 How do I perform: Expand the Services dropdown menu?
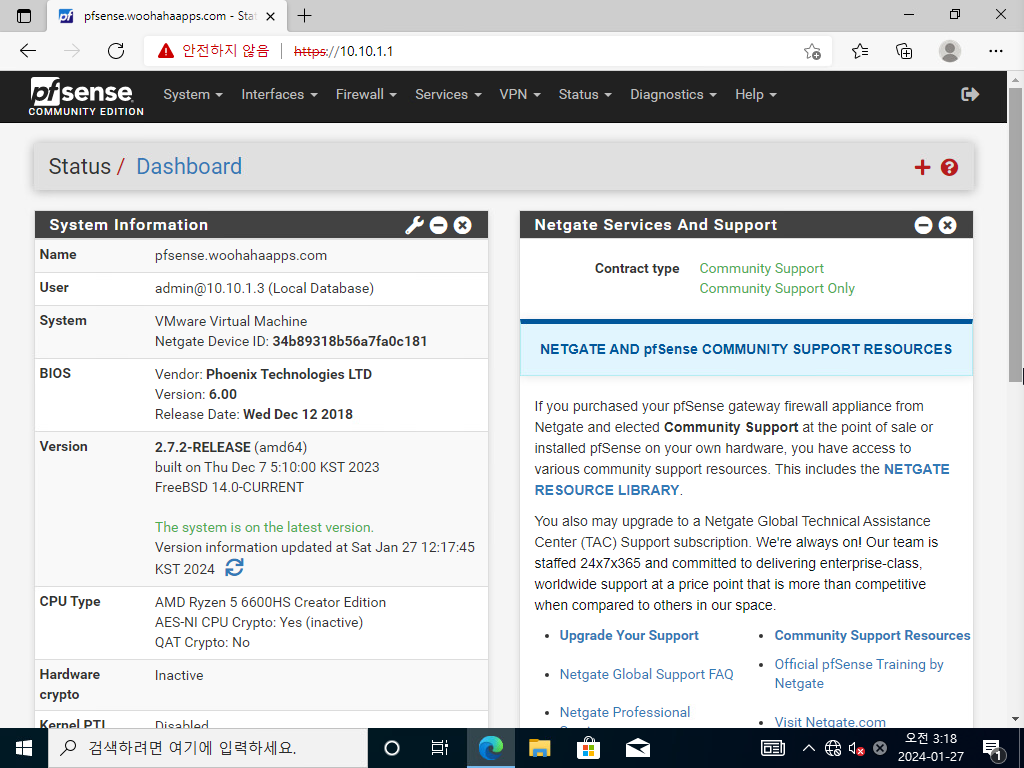point(448,95)
